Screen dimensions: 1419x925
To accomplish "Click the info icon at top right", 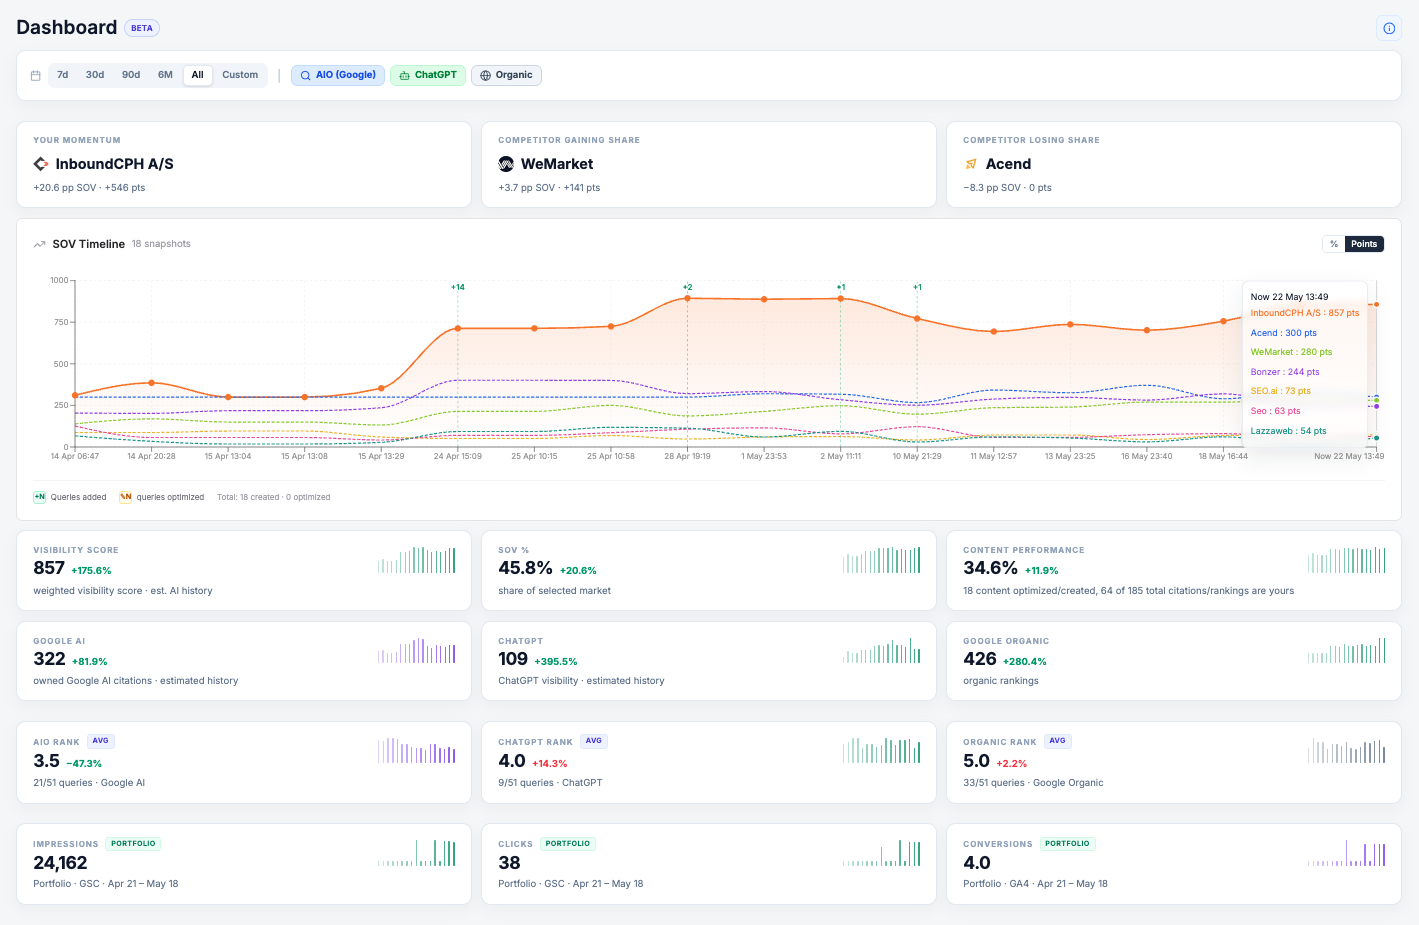I will pos(1389,28).
